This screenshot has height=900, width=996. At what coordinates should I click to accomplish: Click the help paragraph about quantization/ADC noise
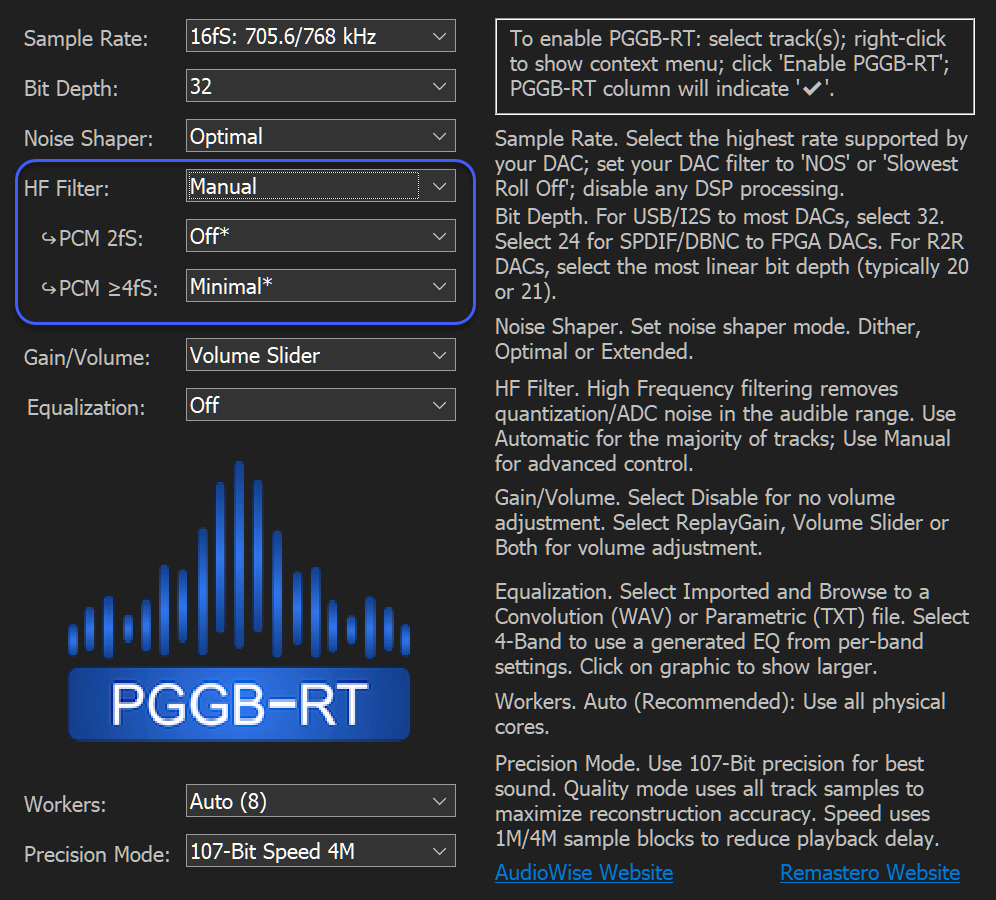[x=725, y=426]
